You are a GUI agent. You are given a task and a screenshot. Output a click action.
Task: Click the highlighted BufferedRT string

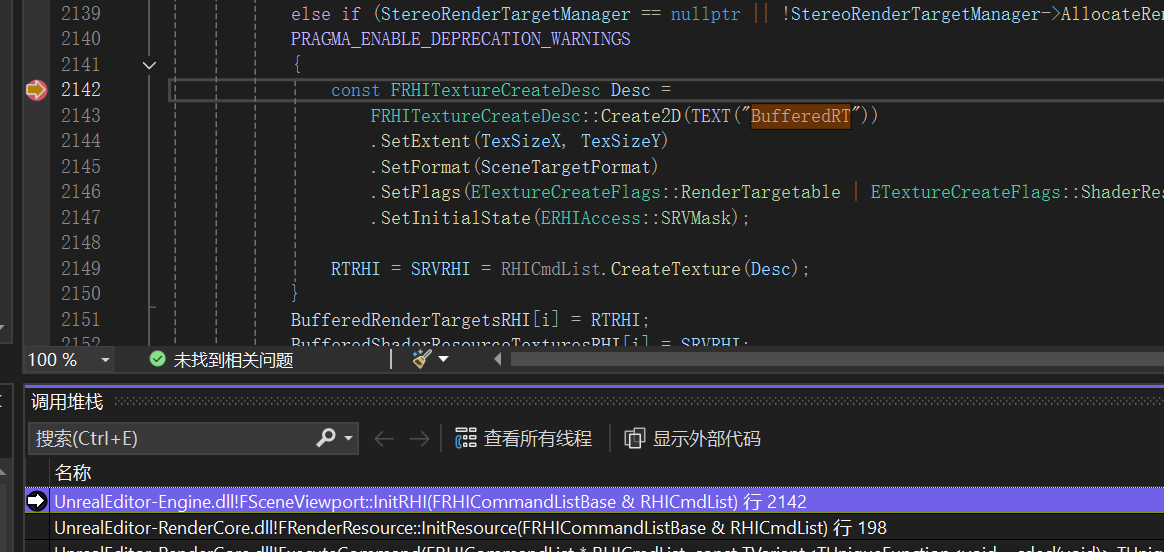[800, 115]
